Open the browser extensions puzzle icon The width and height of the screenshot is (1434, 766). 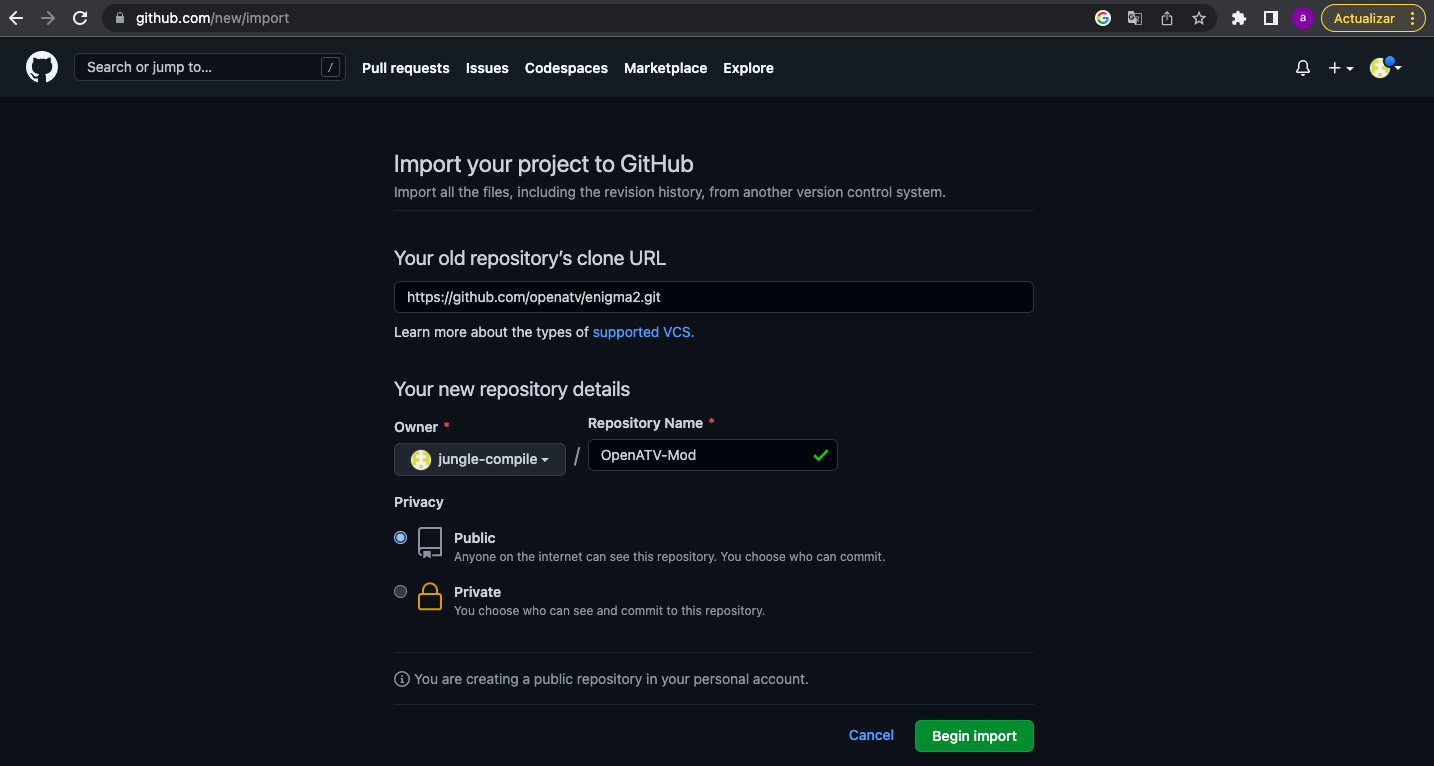[x=1239, y=18]
